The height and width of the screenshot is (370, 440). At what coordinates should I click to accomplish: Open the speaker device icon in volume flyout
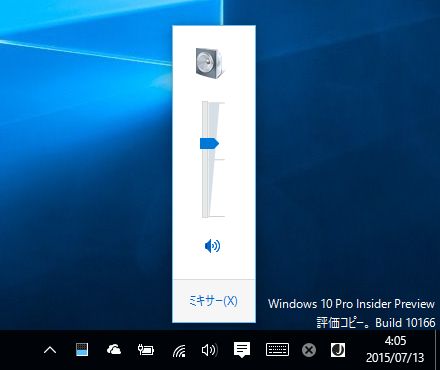pyautogui.click(x=210, y=63)
